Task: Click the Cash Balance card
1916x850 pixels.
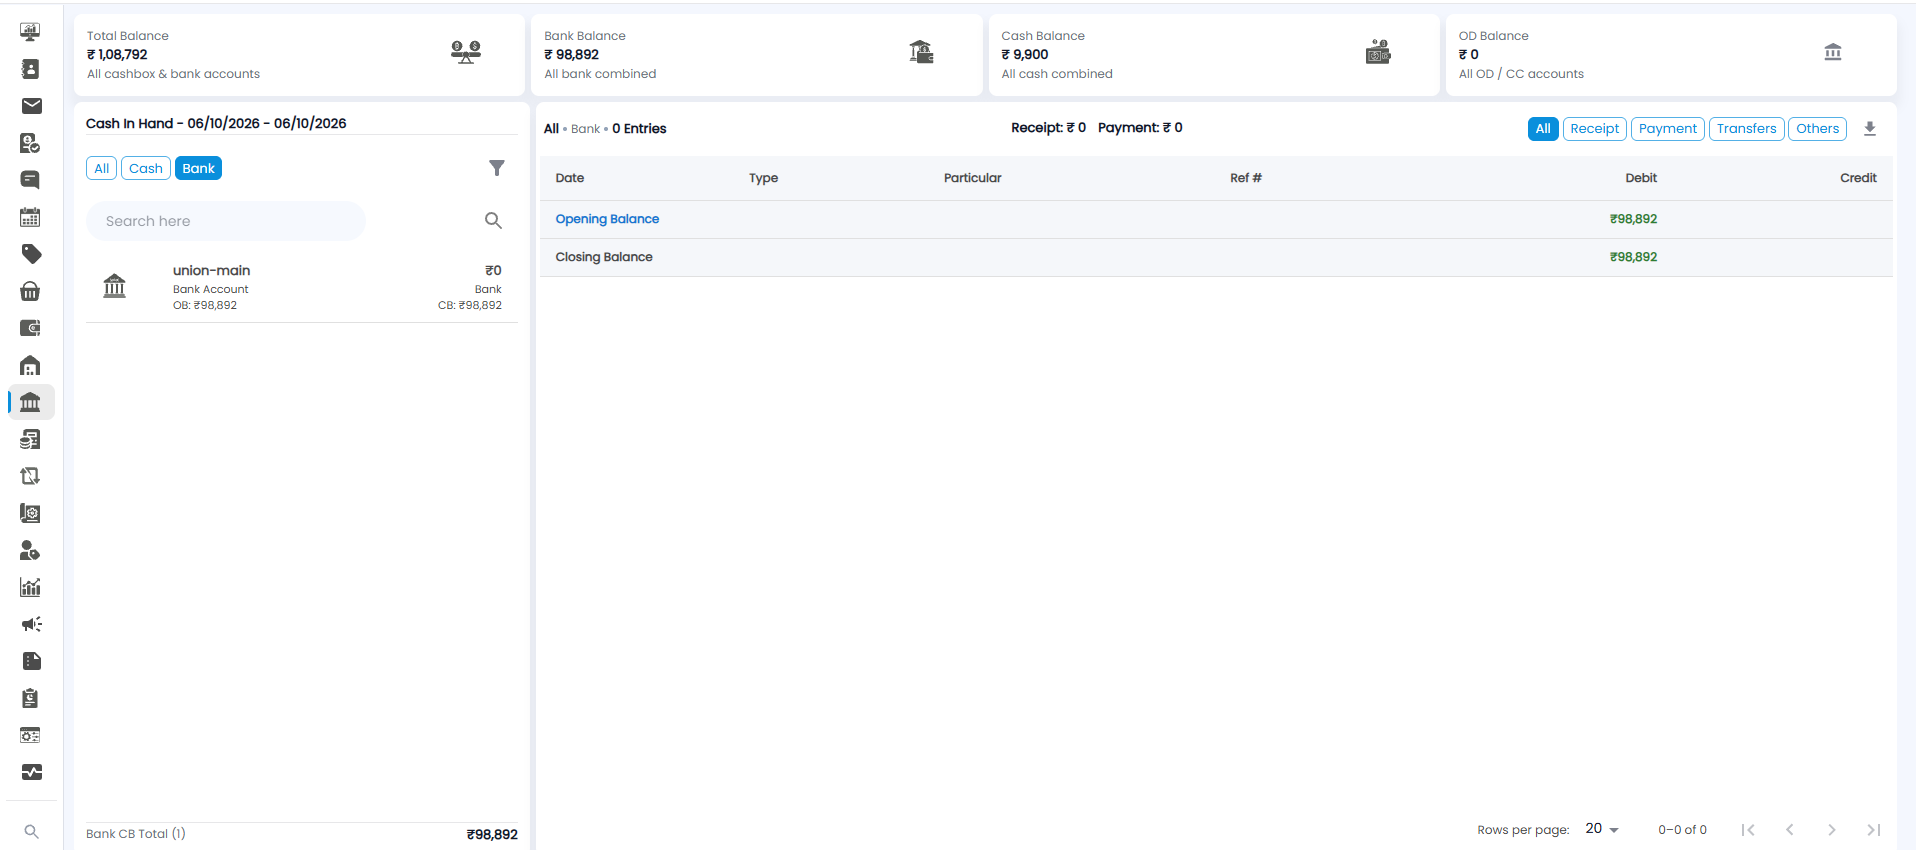Action: pos(1214,55)
